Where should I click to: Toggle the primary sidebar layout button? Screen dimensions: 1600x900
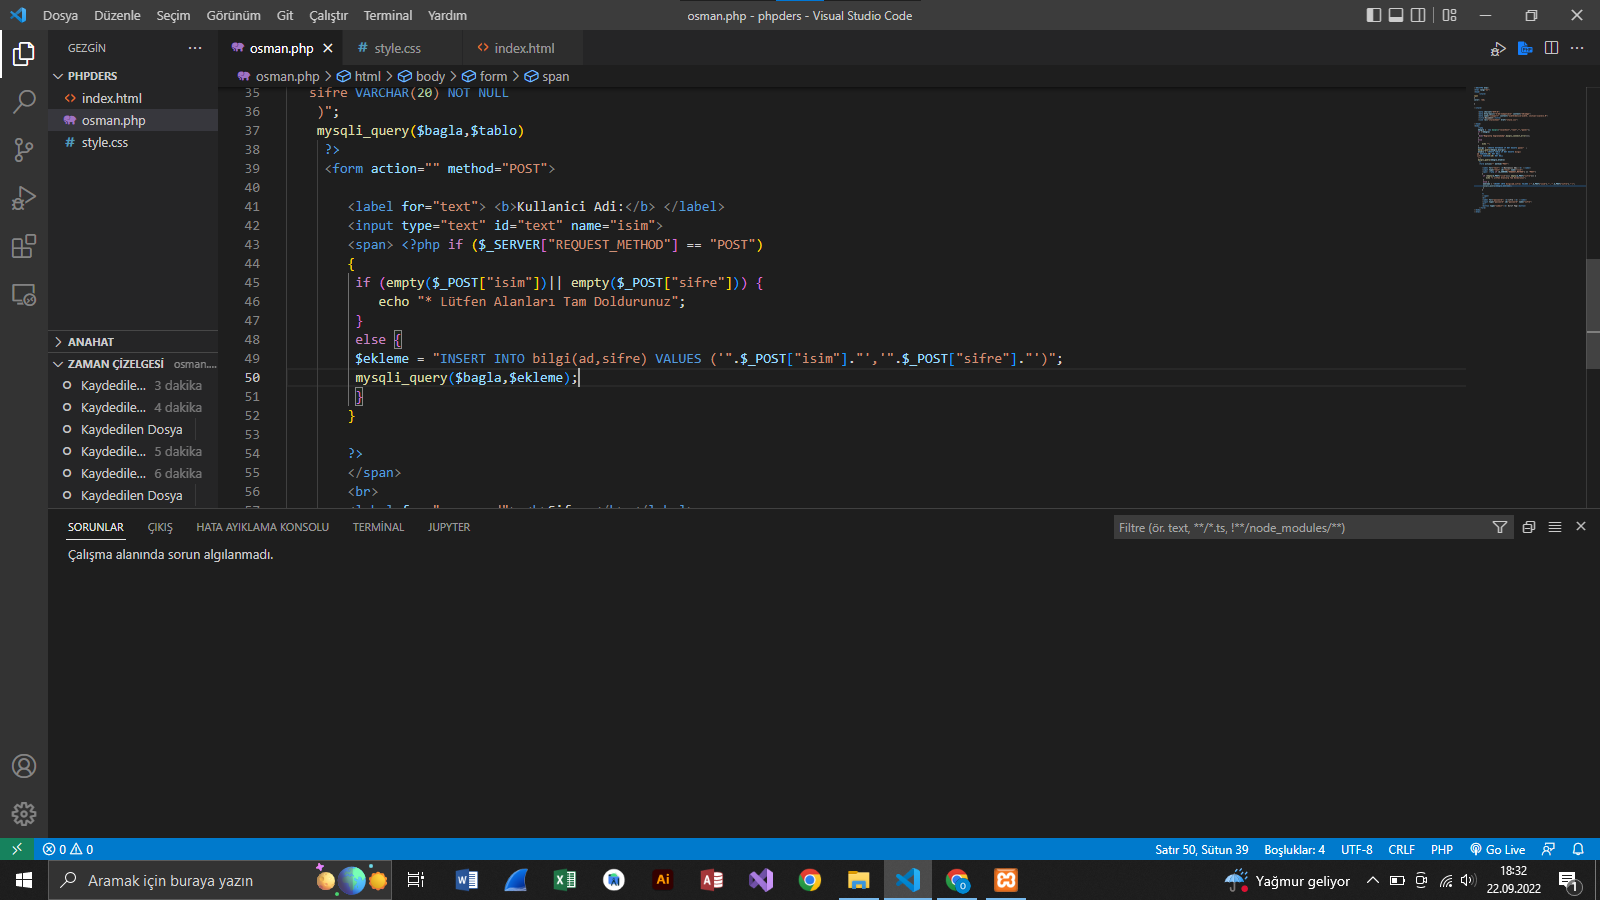pos(1374,15)
